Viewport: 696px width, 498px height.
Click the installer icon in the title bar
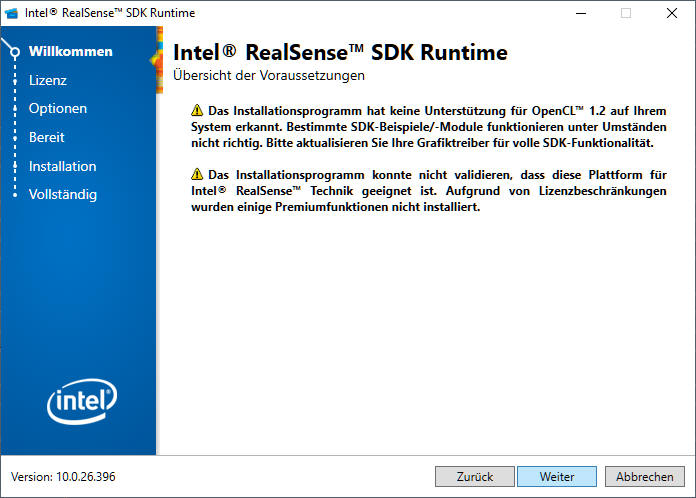pyautogui.click(x=12, y=13)
